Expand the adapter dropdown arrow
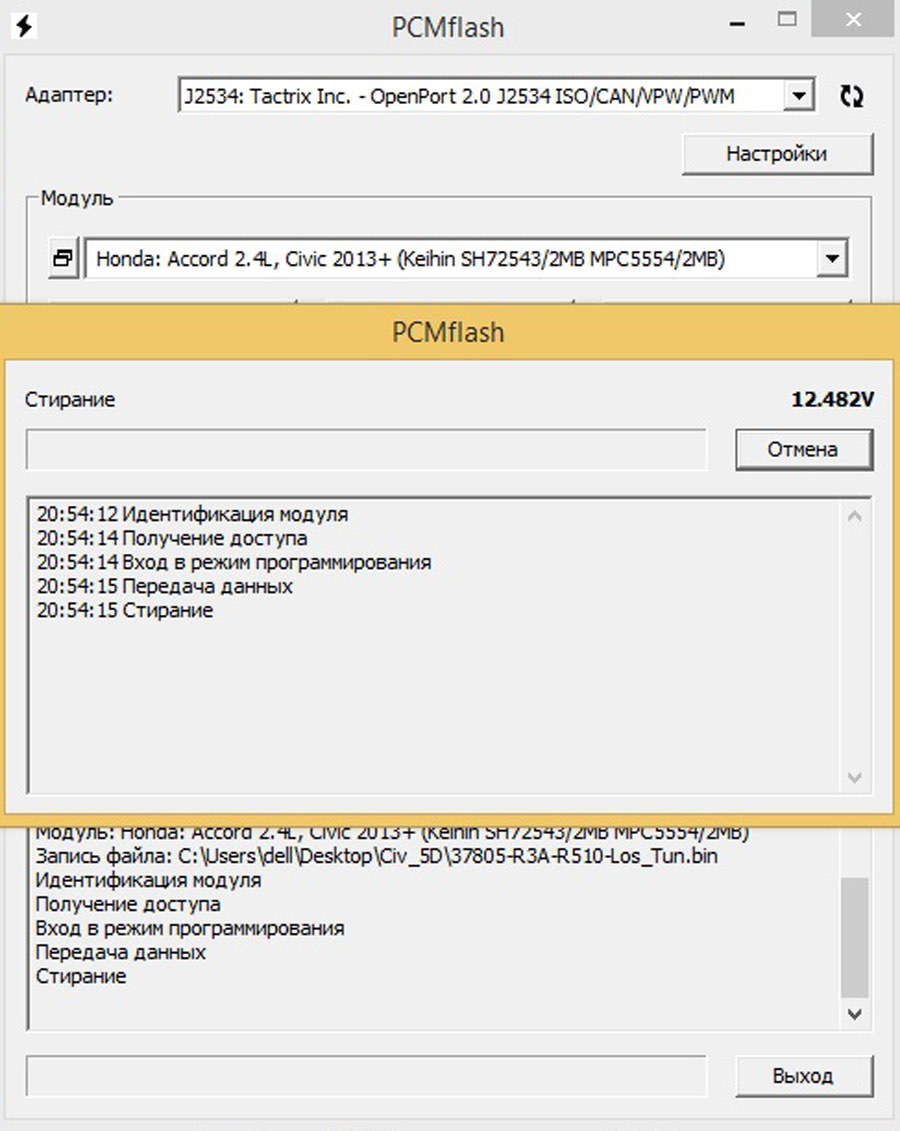 click(x=798, y=95)
